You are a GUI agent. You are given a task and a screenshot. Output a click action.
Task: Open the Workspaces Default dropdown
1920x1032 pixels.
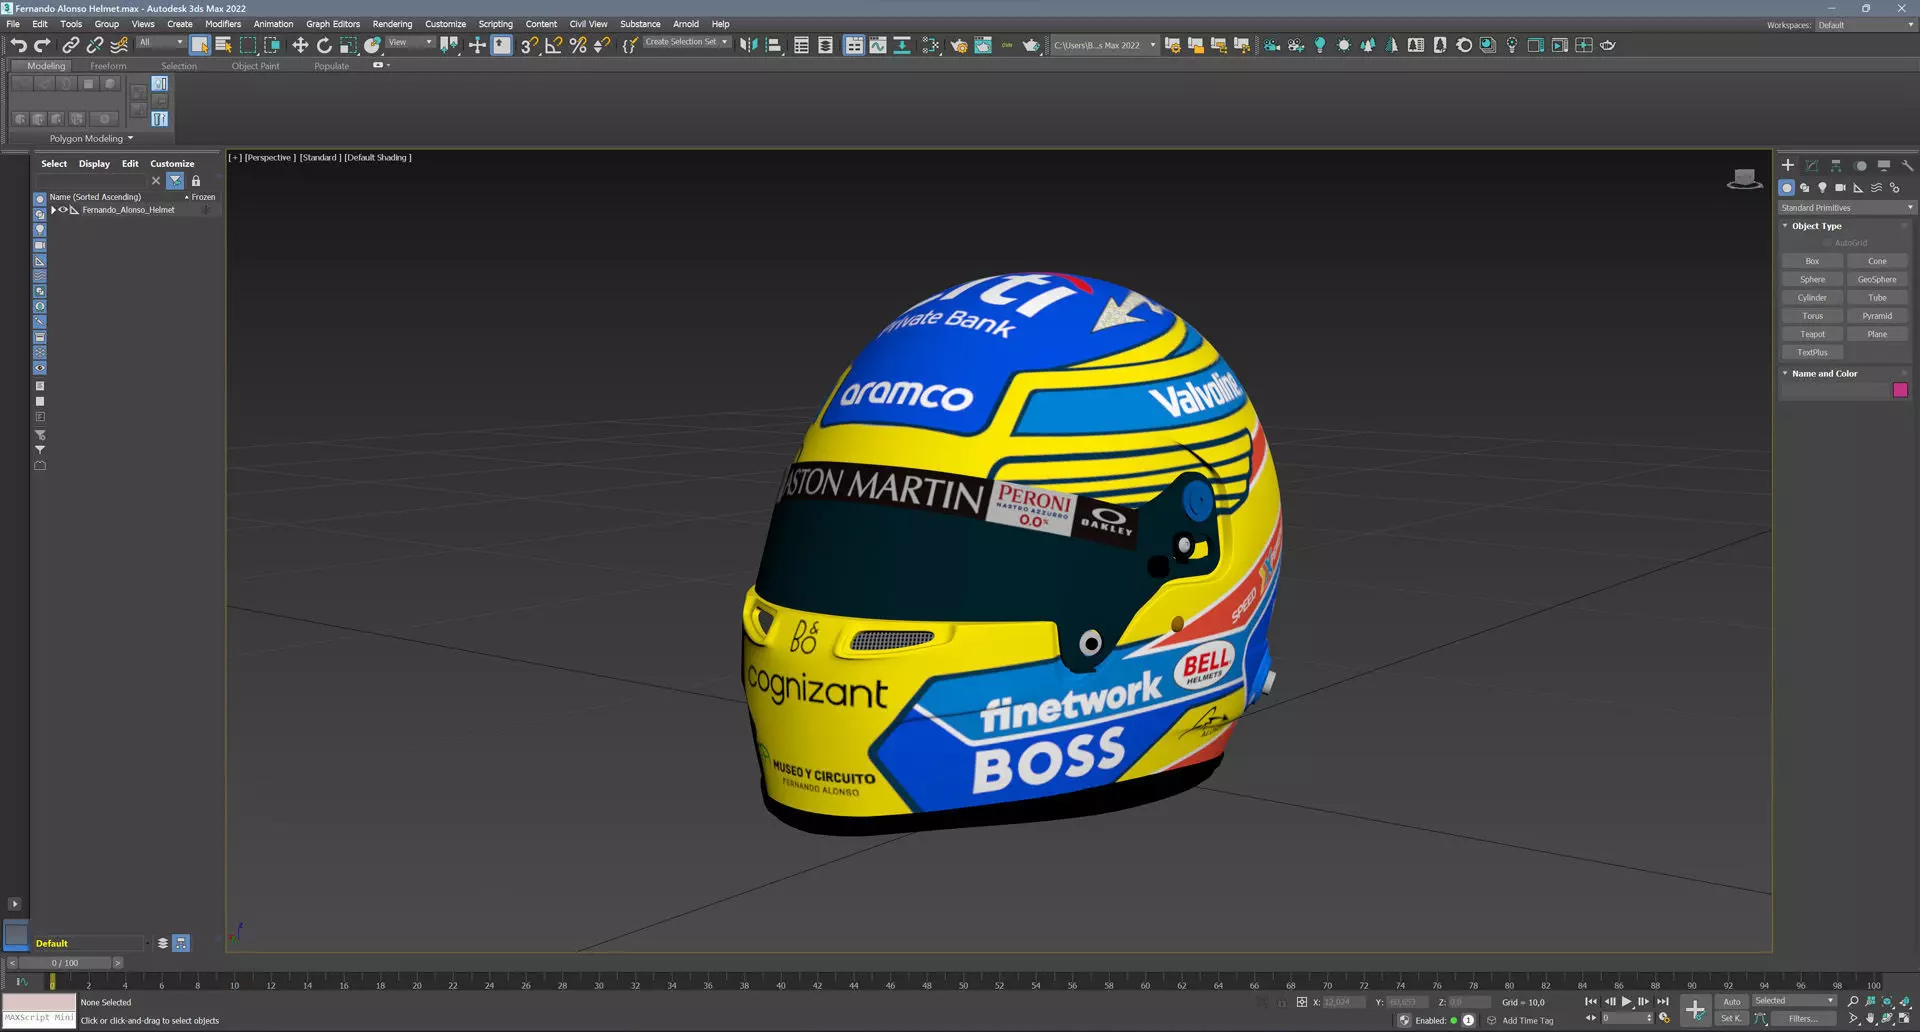1865,25
